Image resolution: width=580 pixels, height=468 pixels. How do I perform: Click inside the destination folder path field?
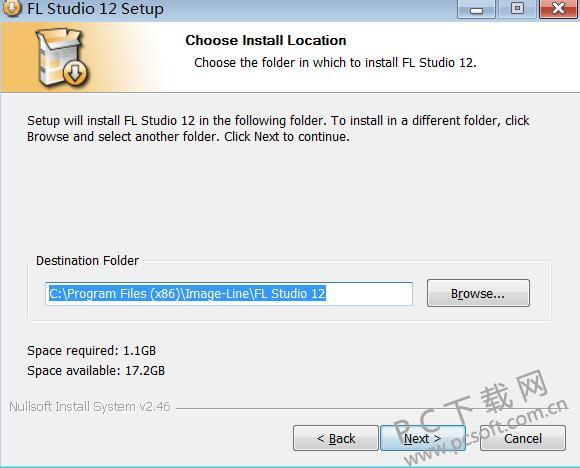(229, 294)
